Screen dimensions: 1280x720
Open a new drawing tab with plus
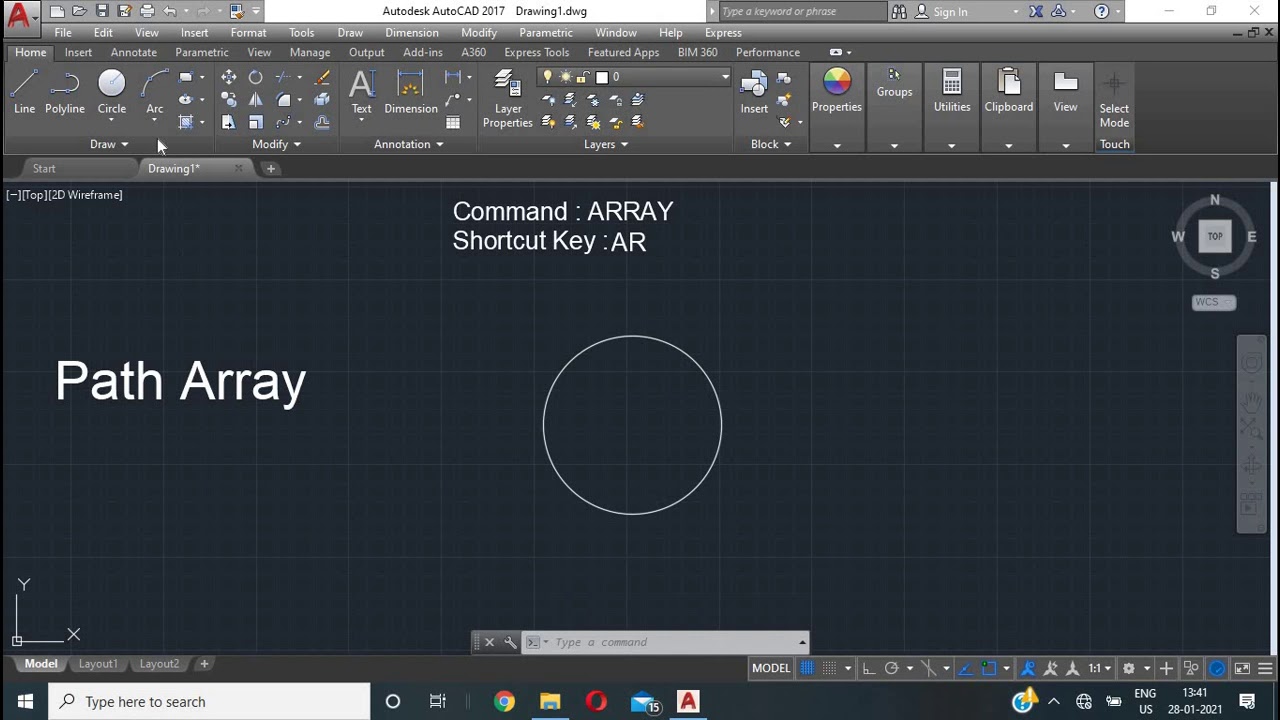[270, 169]
